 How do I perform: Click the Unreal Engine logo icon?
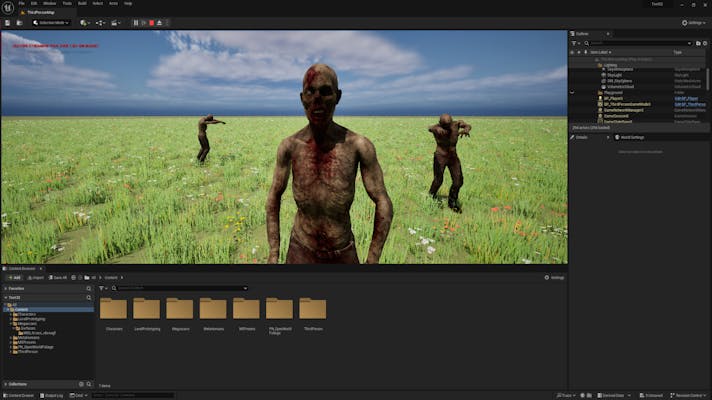click(x=8, y=8)
